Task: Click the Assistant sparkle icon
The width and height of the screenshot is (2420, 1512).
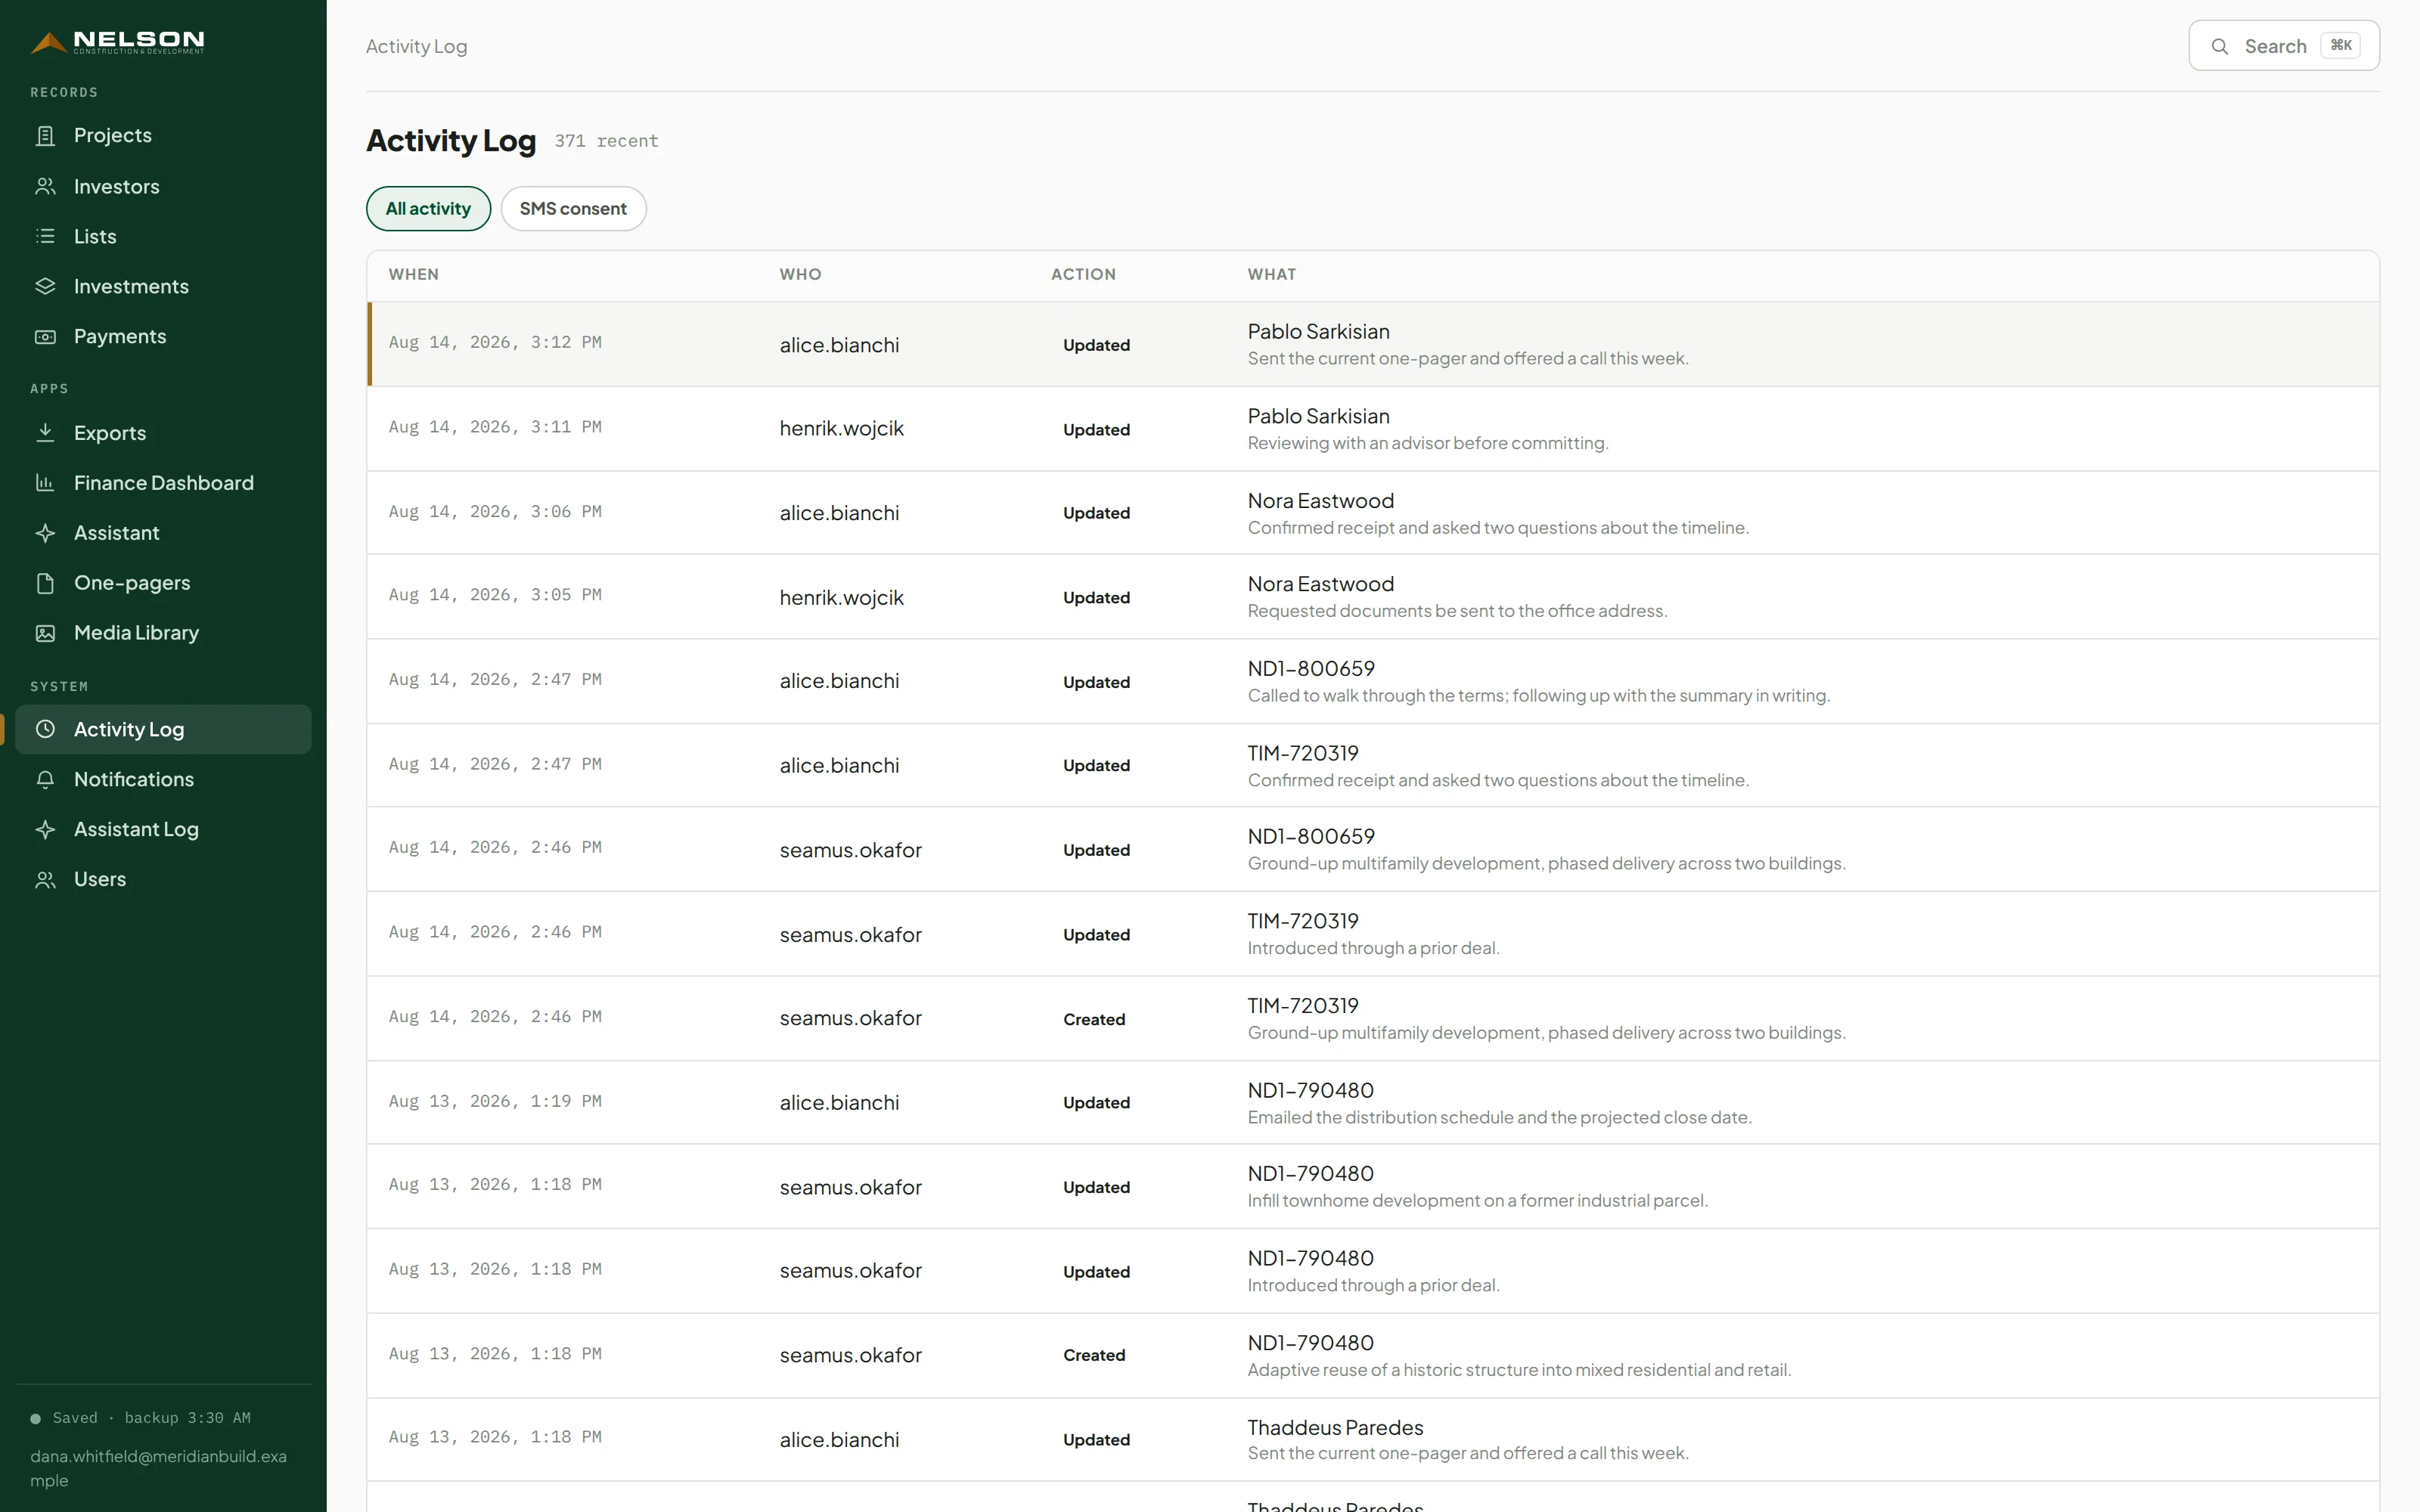Action: pyautogui.click(x=45, y=533)
